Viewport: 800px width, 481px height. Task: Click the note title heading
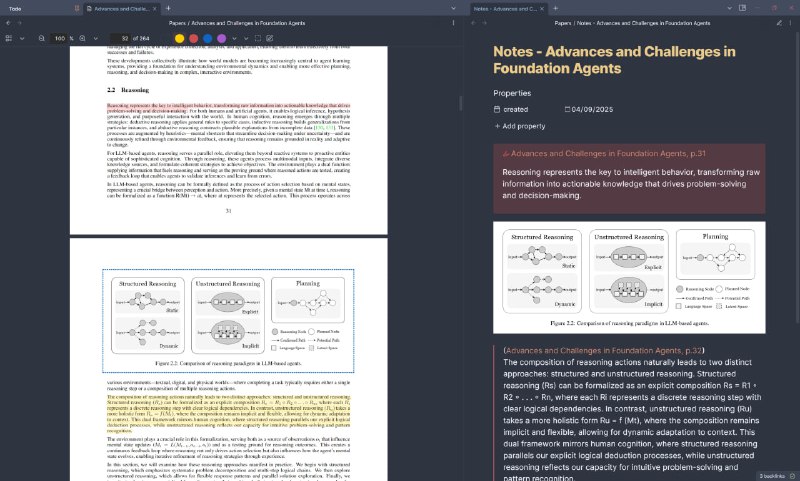[x=614, y=60]
